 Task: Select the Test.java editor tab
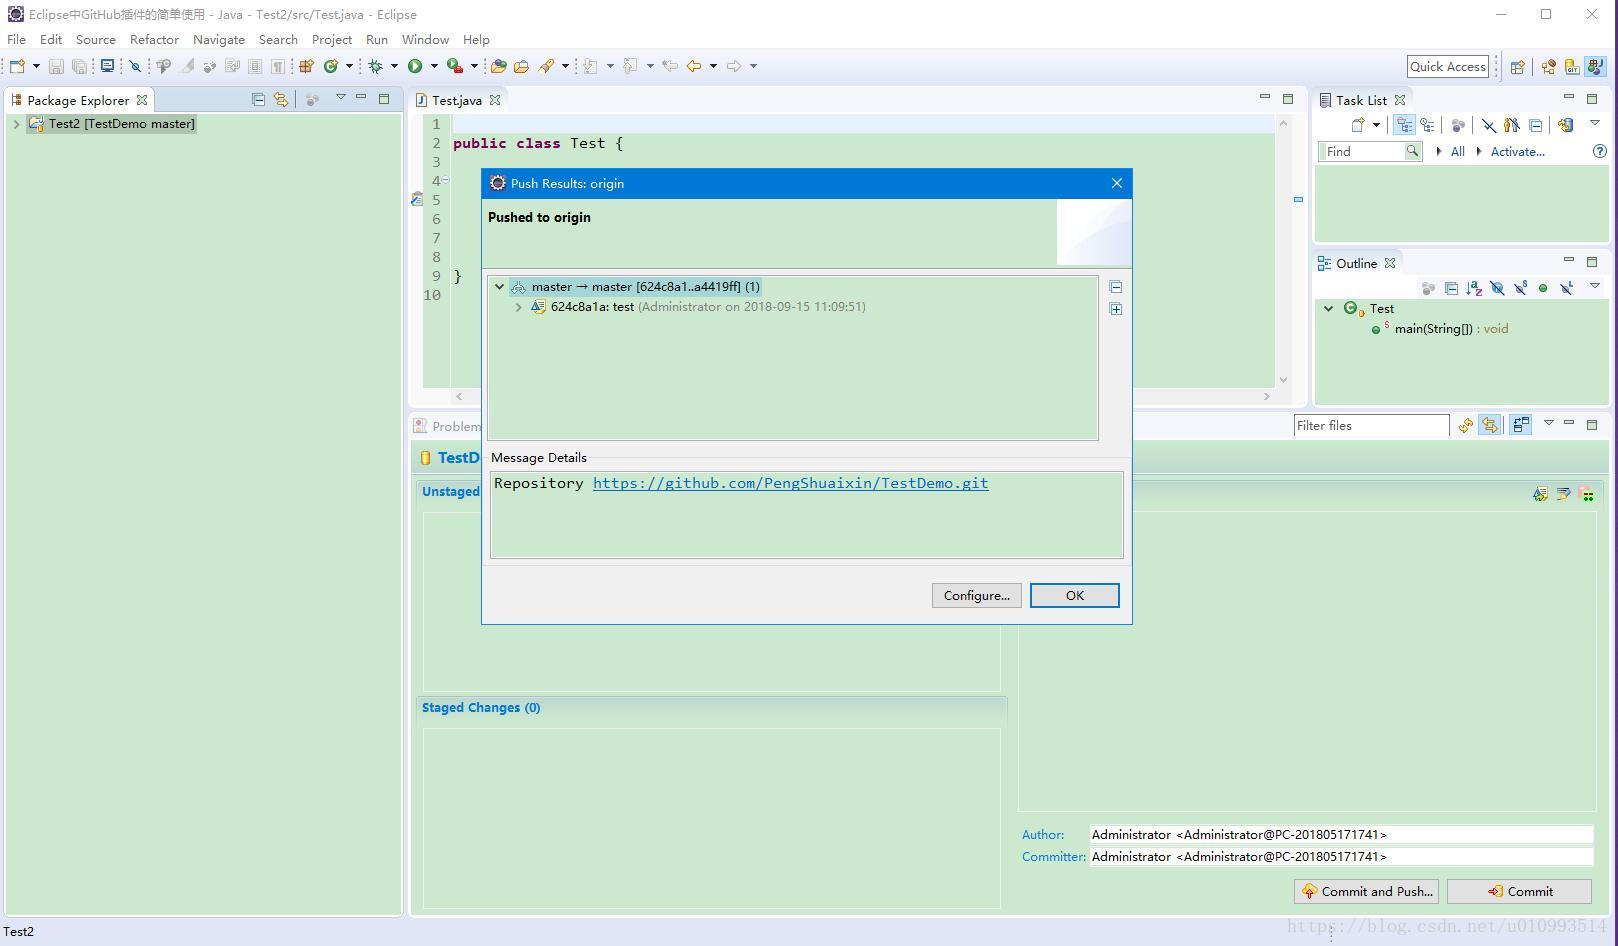[x=457, y=100]
